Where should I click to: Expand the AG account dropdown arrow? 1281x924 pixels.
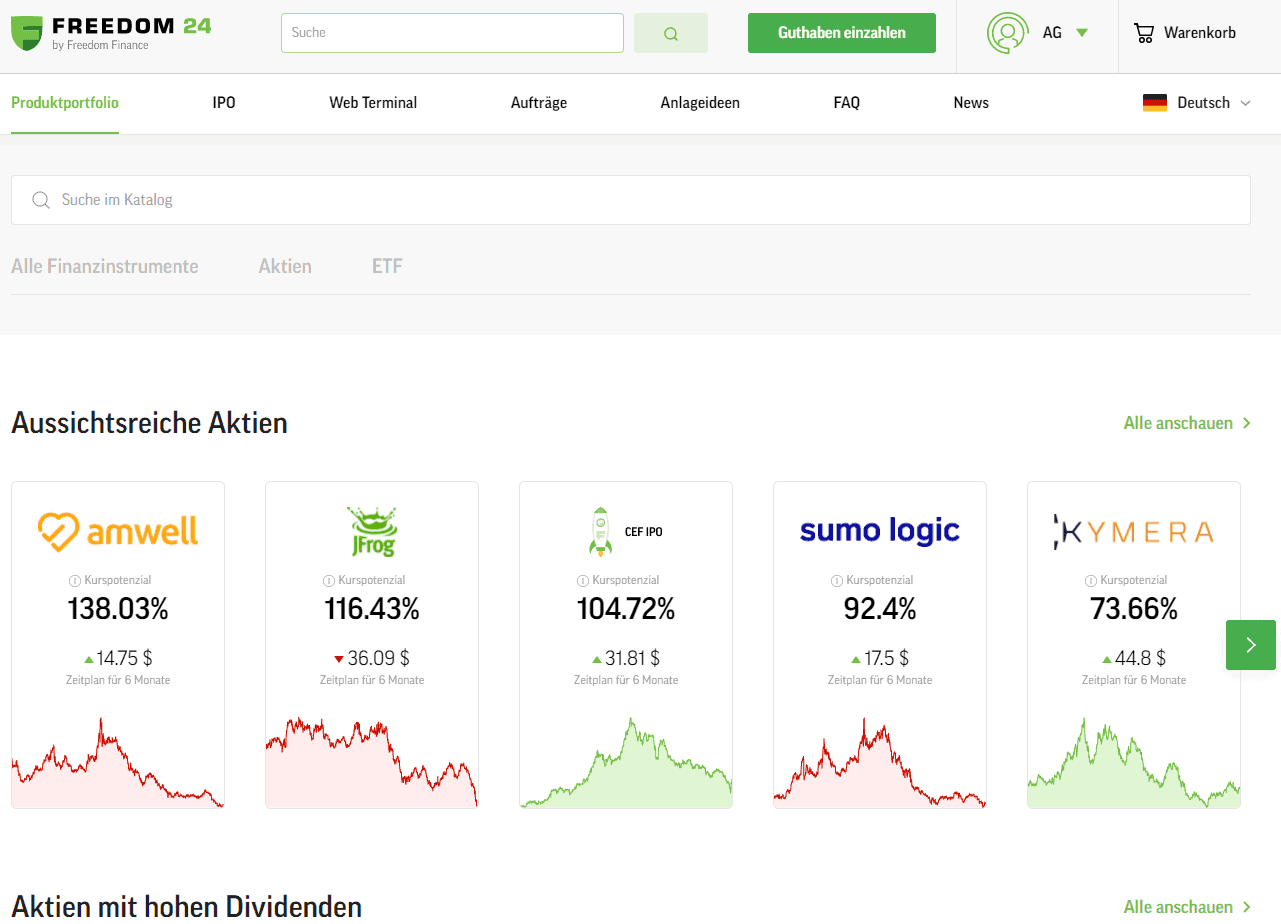pyautogui.click(x=1081, y=33)
